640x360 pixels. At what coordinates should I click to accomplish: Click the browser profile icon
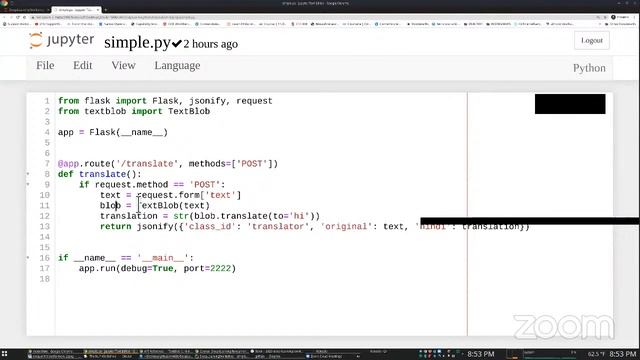[613, 17]
